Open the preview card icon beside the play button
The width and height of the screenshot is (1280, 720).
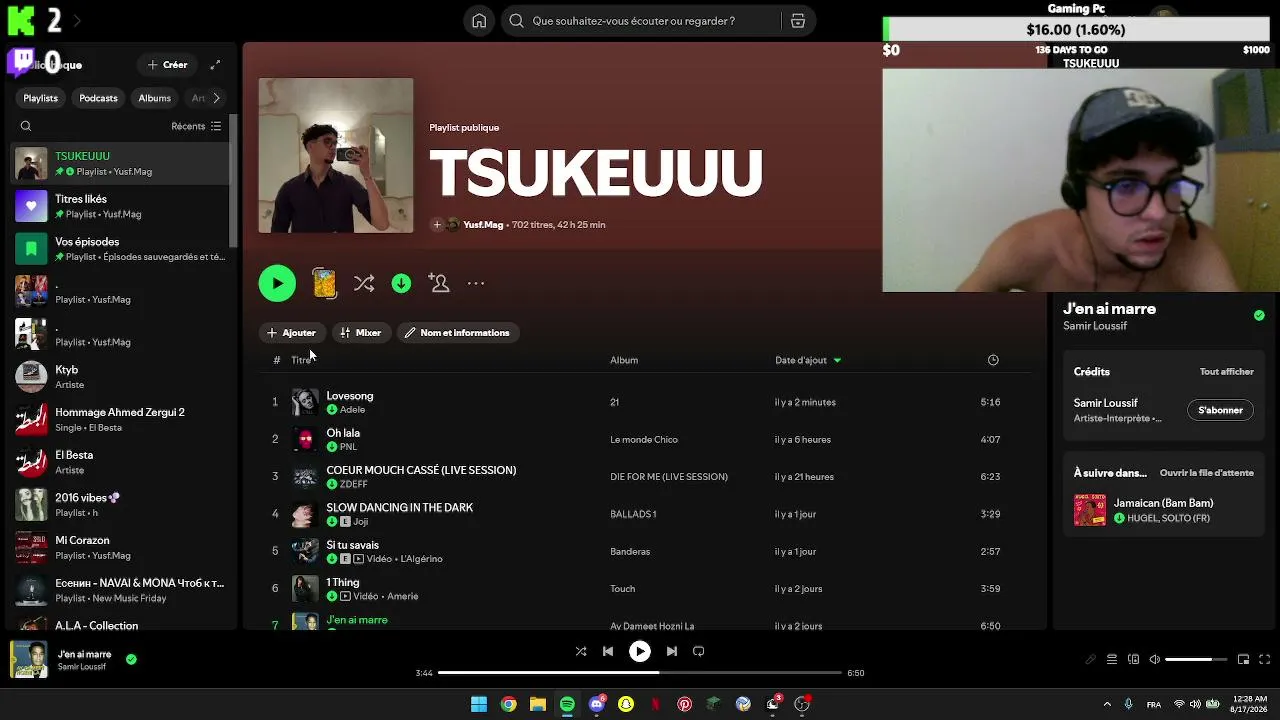pyautogui.click(x=324, y=283)
